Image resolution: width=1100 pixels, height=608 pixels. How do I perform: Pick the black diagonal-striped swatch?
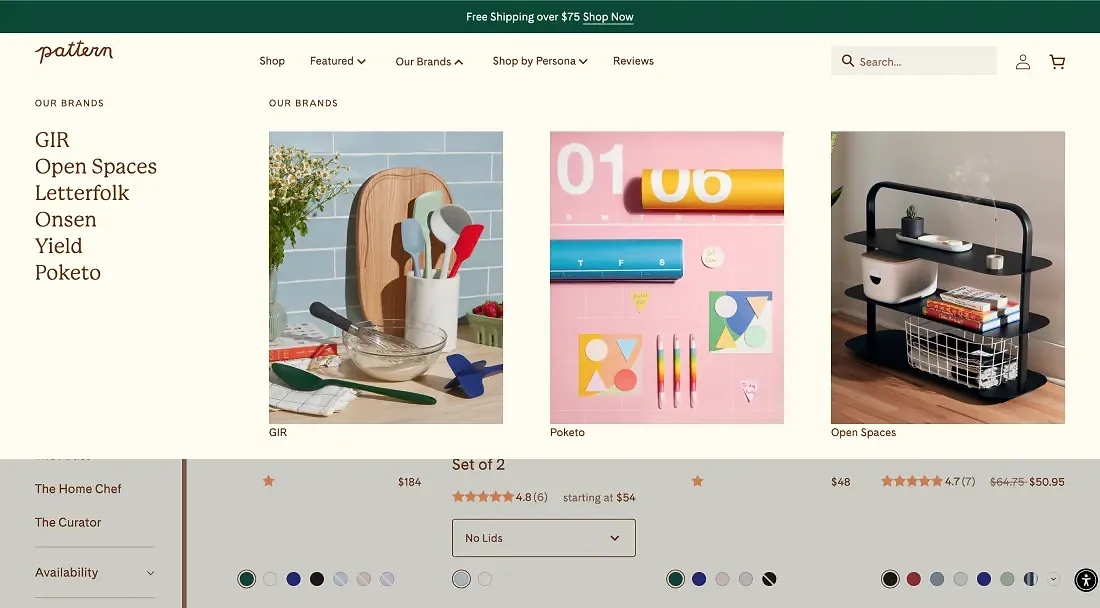tap(769, 579)
